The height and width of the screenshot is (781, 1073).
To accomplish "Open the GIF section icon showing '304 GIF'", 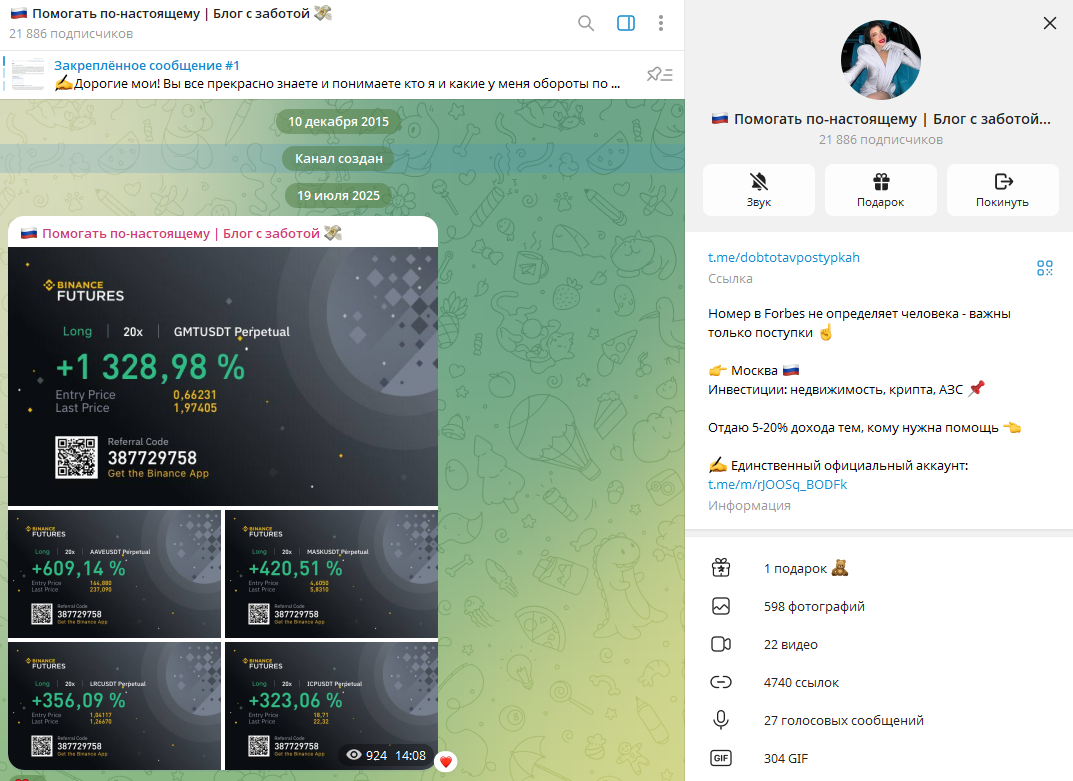I will [x=721, y=758].
